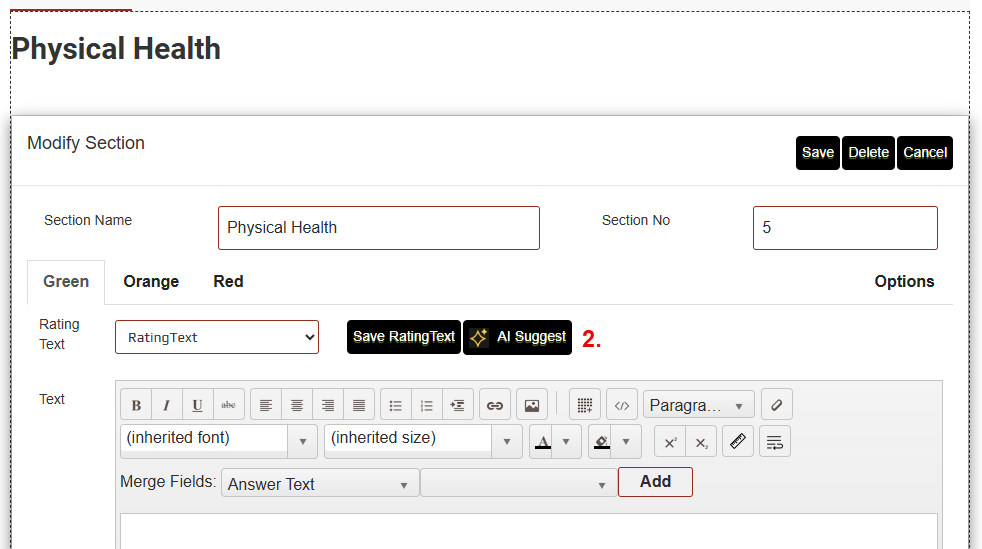Open the Answer Text merge fields dropdown

click(320, 484)
